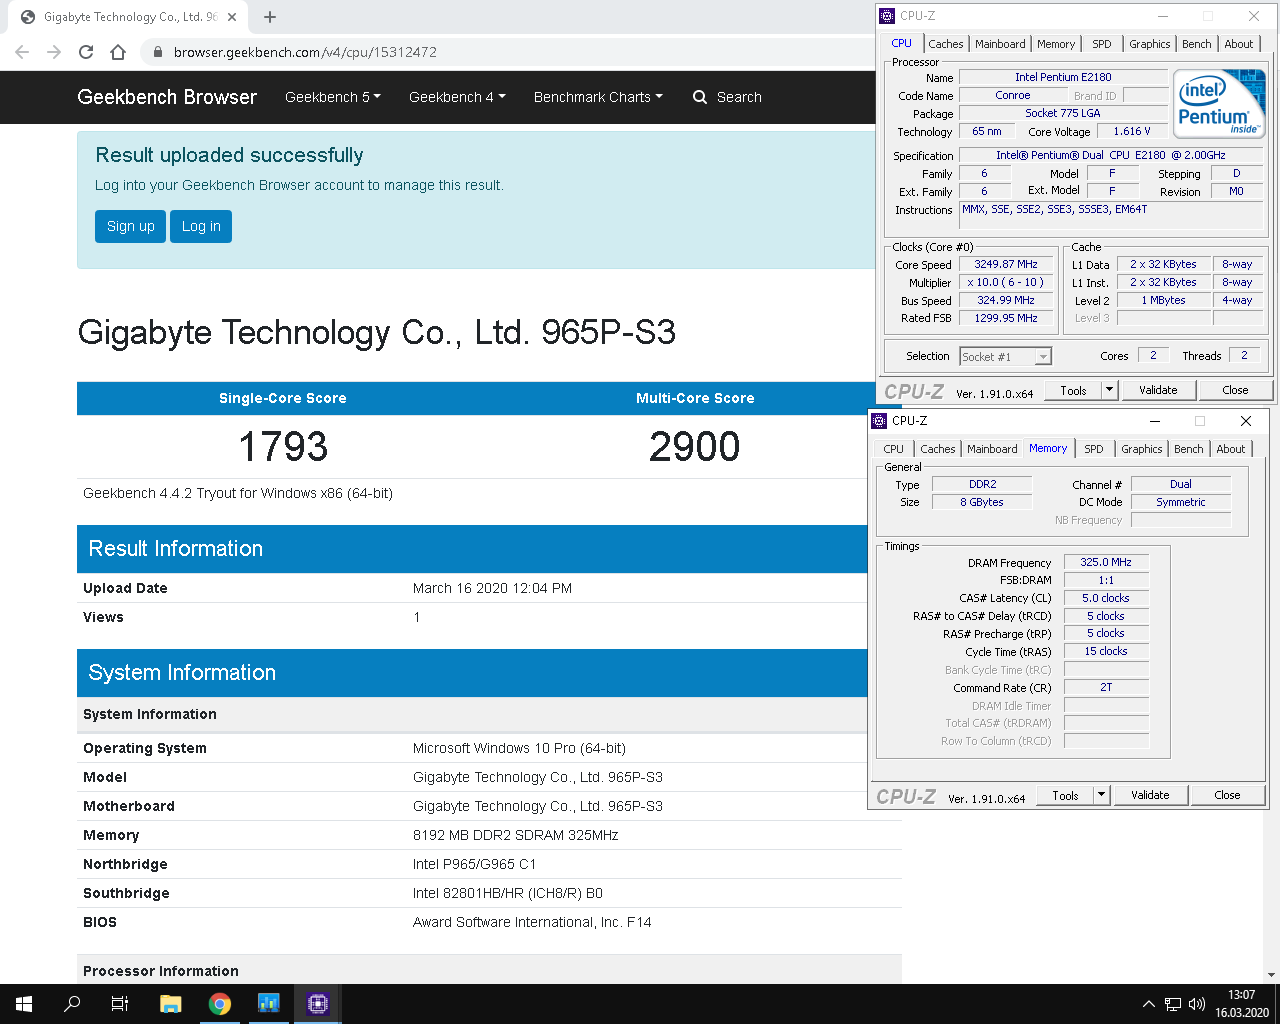Select CPU tab in lower CPU-Z window
Image resolution: width=1280 pixels, height=1024 pixels.
[x=893, y=449]
